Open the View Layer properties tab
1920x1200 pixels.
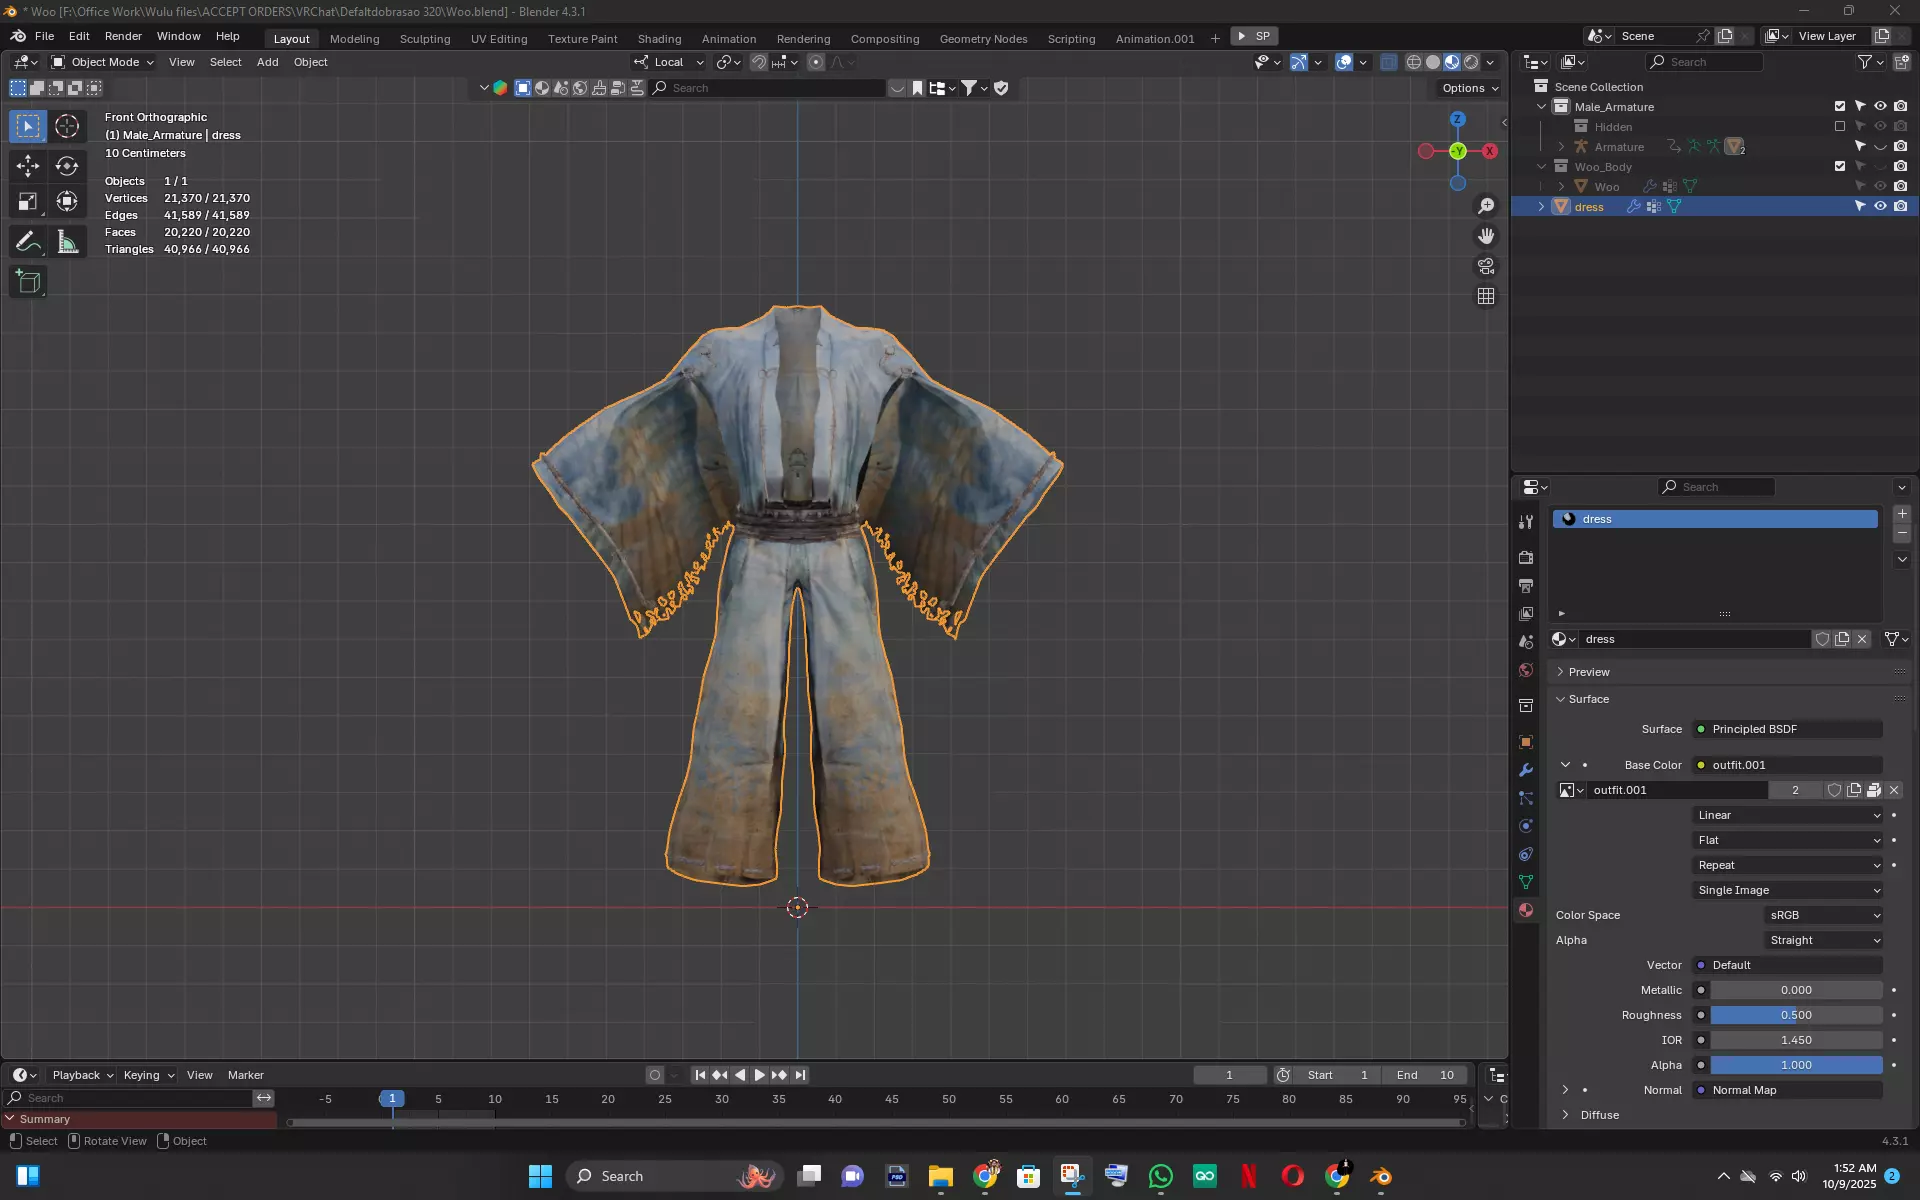(x=1526, y=613)
